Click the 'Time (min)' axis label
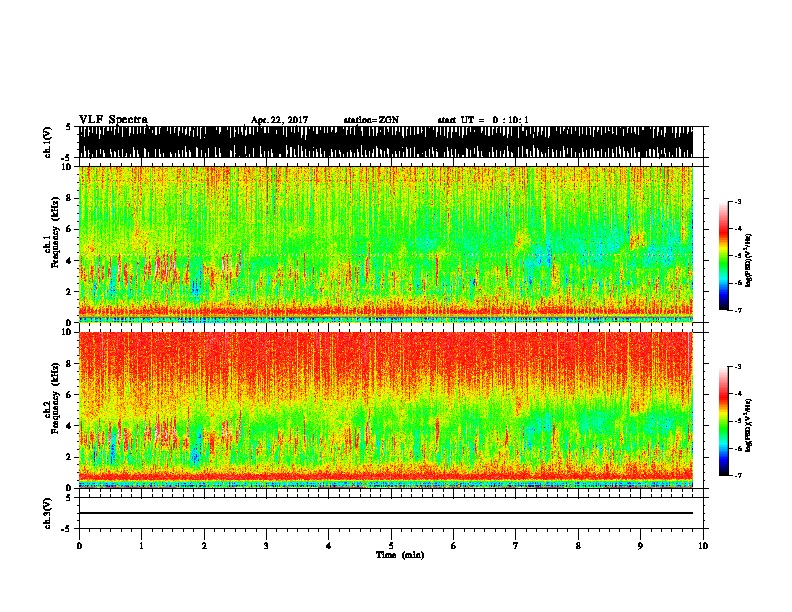The image size is (792, 612). [400, 555]
